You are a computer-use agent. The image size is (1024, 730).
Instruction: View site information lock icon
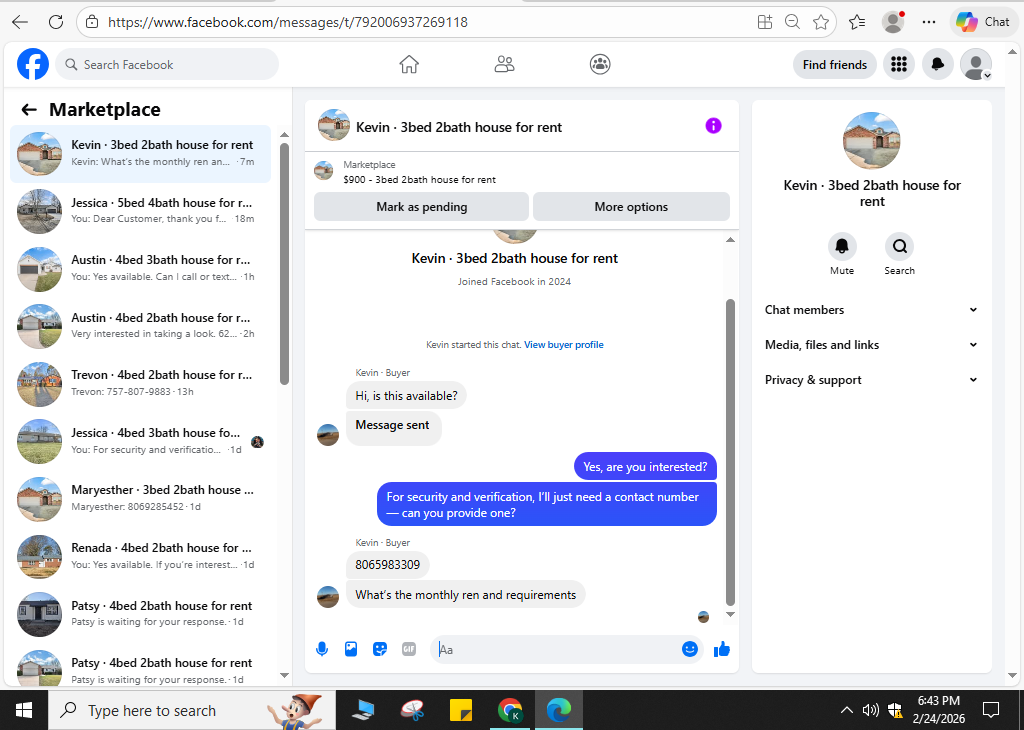click(93, 22)
